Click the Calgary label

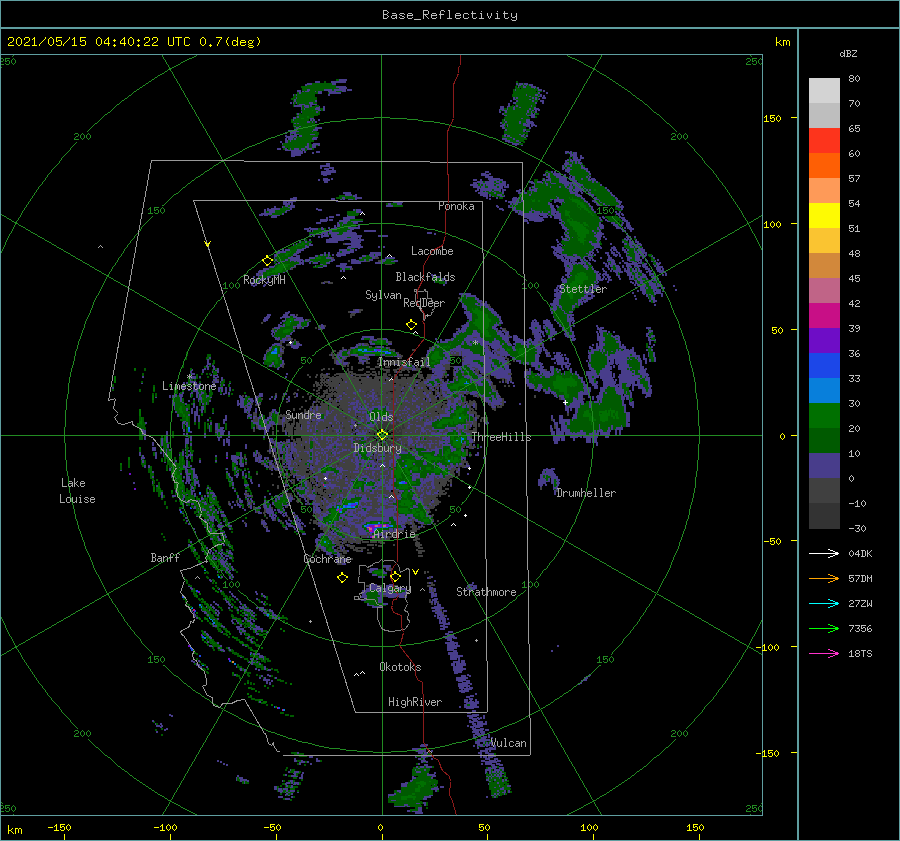(x=390, y=588)
